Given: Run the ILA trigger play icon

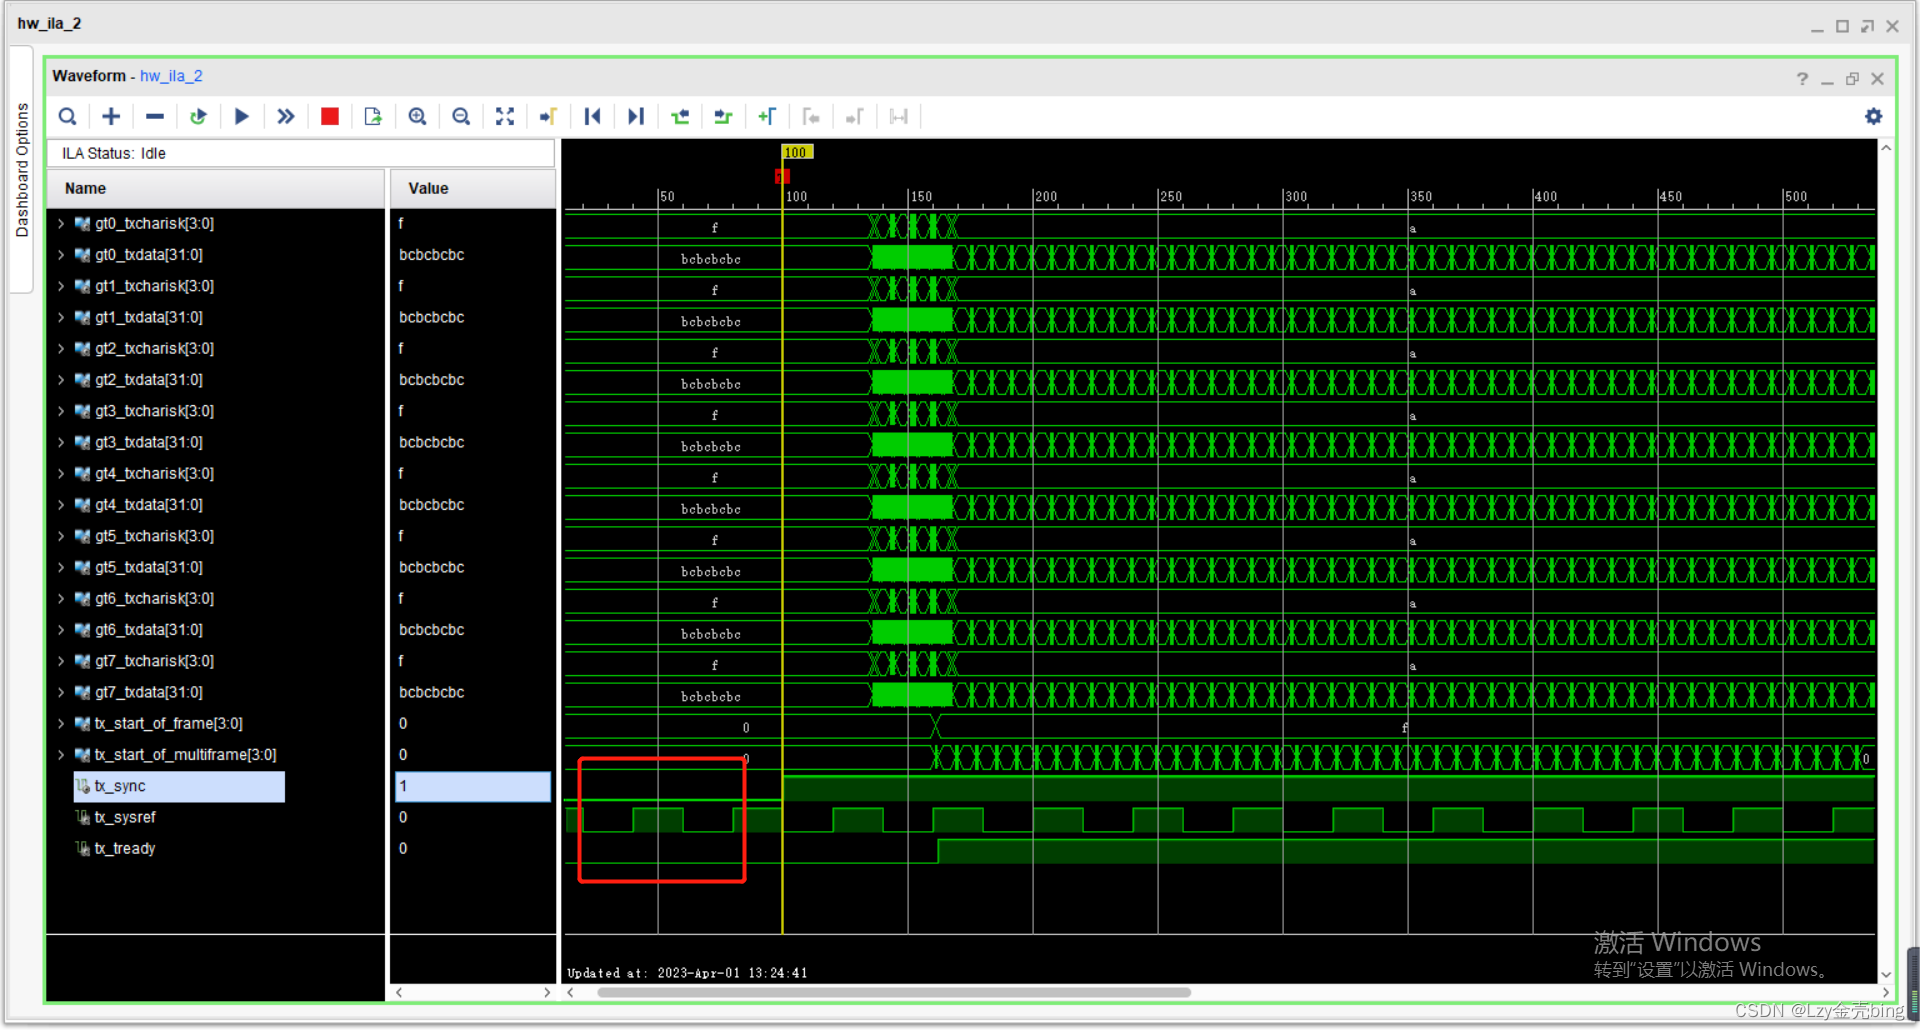Looking at the screenshot, I should point(242,116).
